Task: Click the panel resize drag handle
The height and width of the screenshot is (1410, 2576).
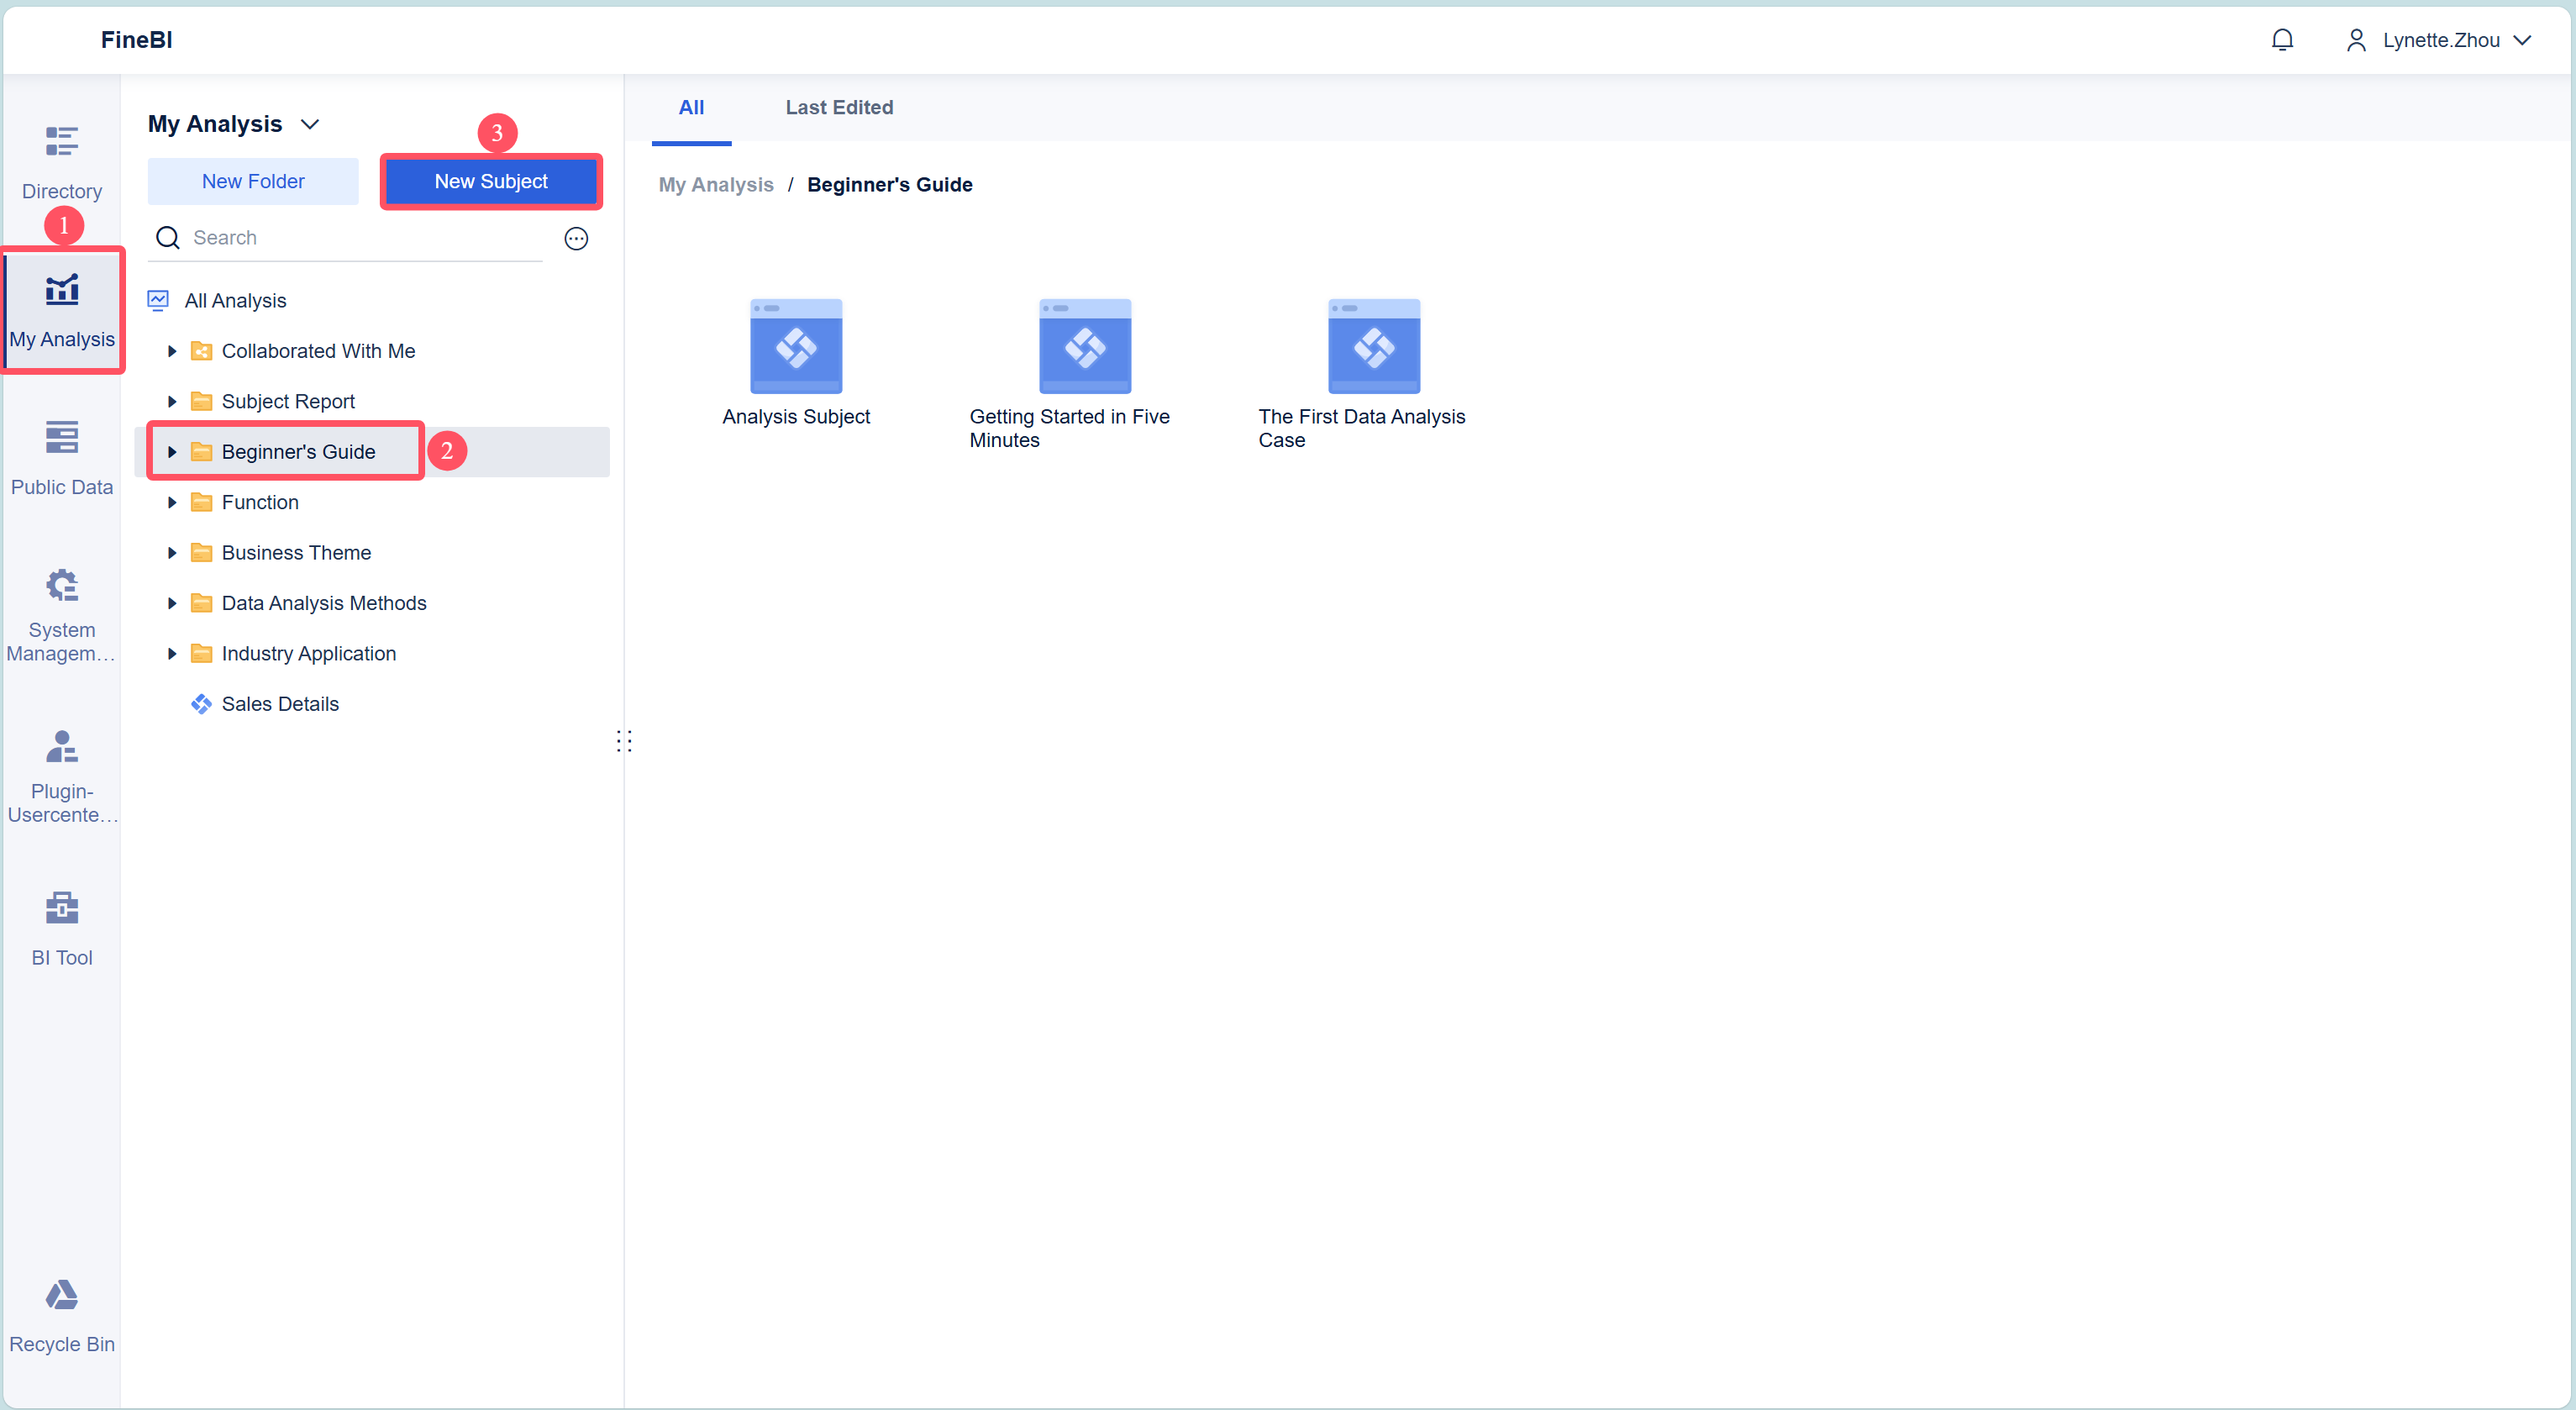Action: (624, 741)
